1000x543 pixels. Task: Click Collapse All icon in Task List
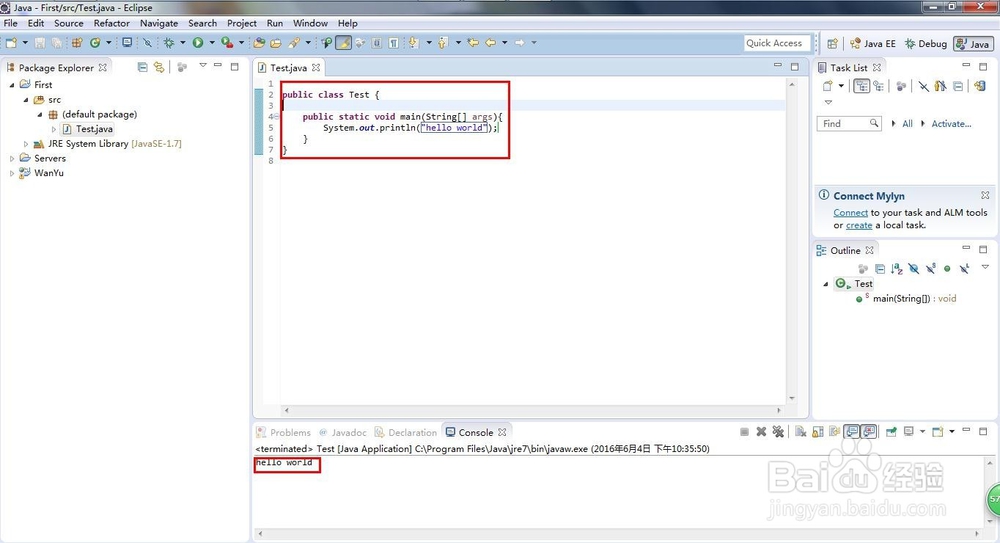958,86
